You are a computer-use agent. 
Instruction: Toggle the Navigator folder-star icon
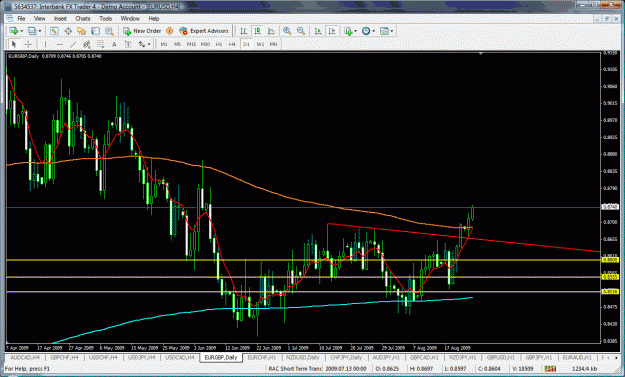click(82, 31)
